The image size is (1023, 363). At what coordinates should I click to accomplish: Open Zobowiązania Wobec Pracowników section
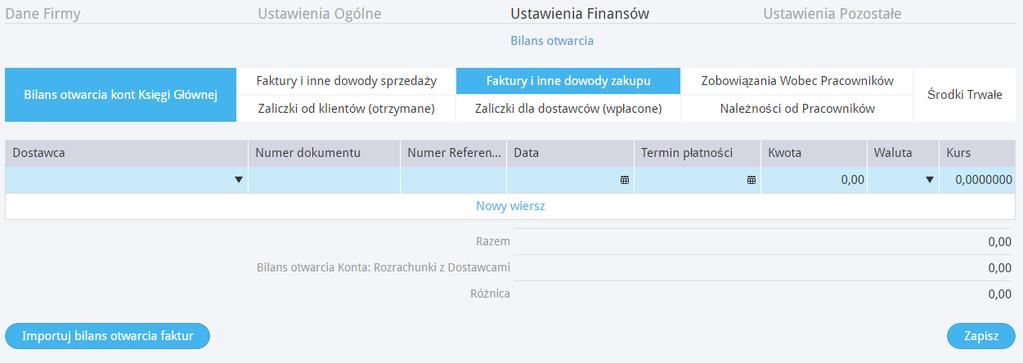tap(797, 82)
